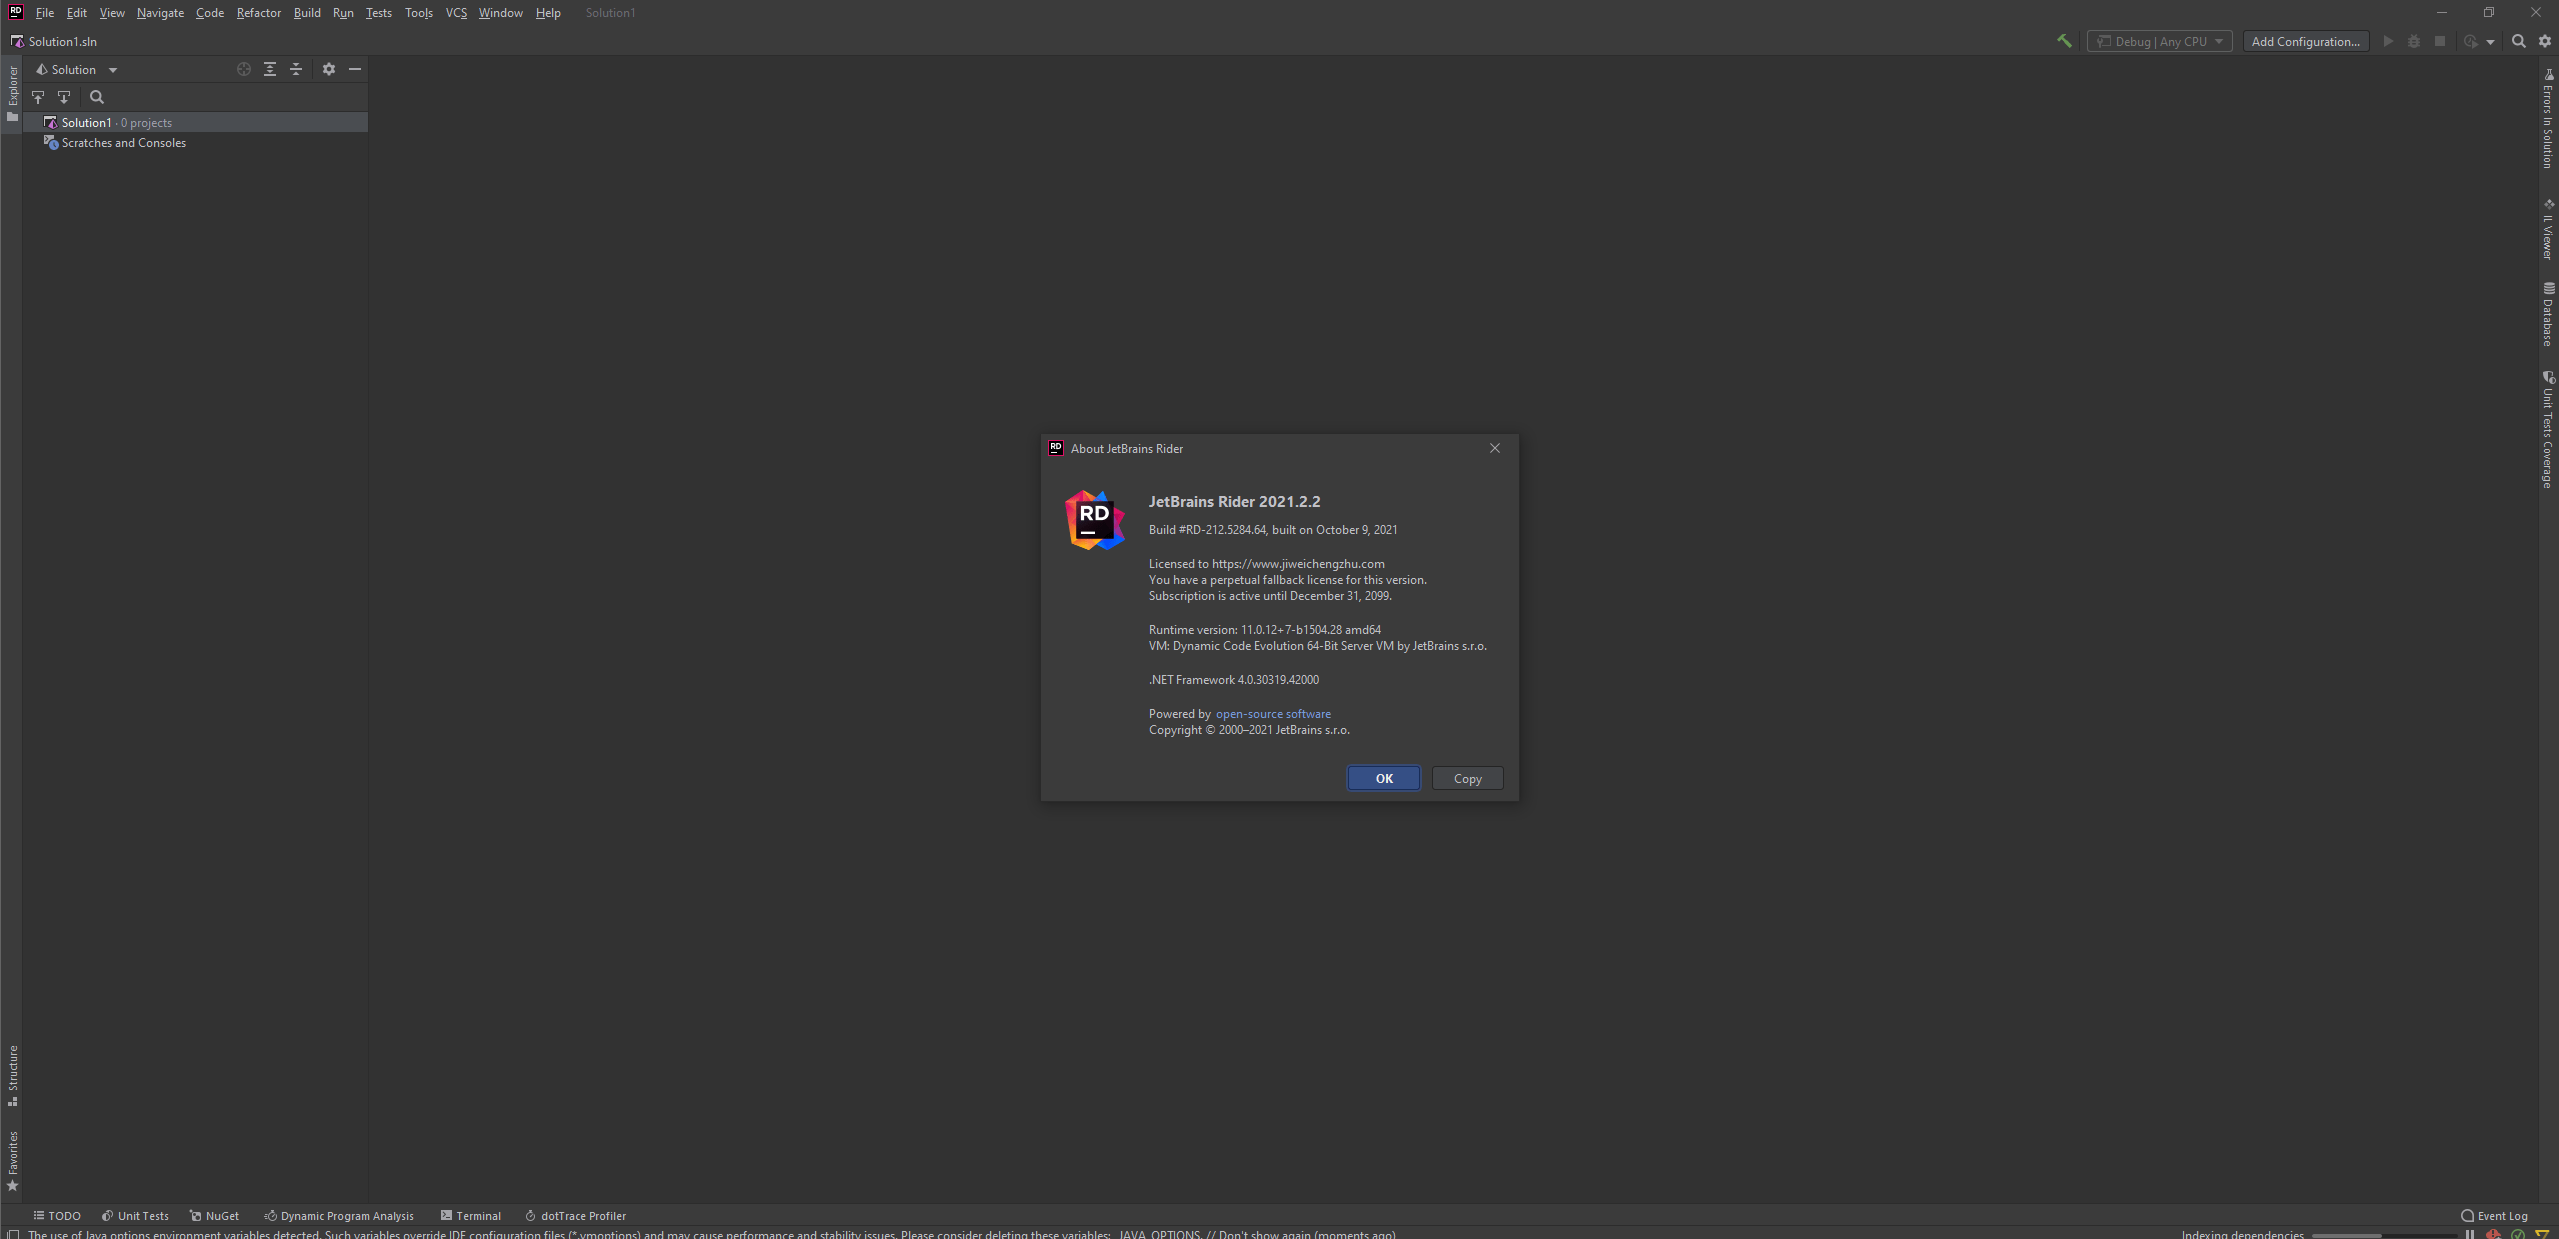Image resolution: width=2559 pixels, height=1239 pixels.
Task: Click the Add Configuration button
Action: point(2305,41)
